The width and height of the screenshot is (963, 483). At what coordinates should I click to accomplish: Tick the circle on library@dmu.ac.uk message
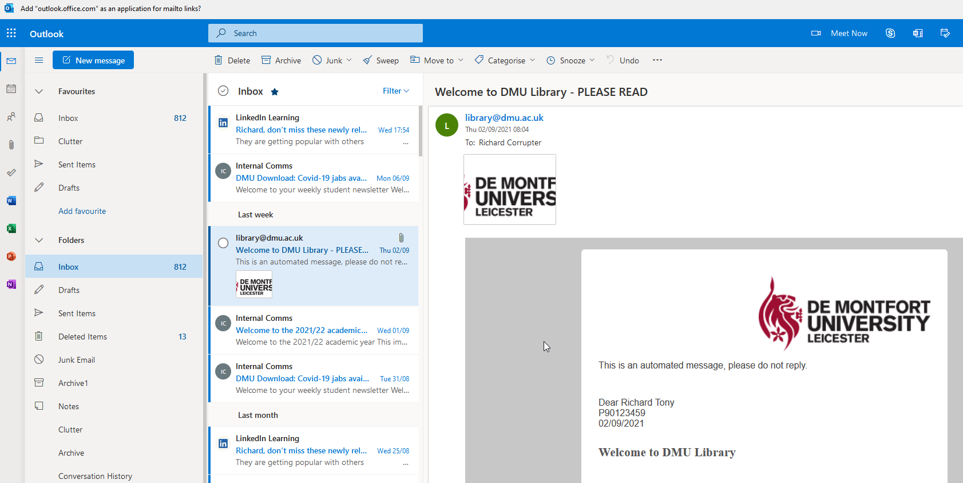[x=223, y=243]
